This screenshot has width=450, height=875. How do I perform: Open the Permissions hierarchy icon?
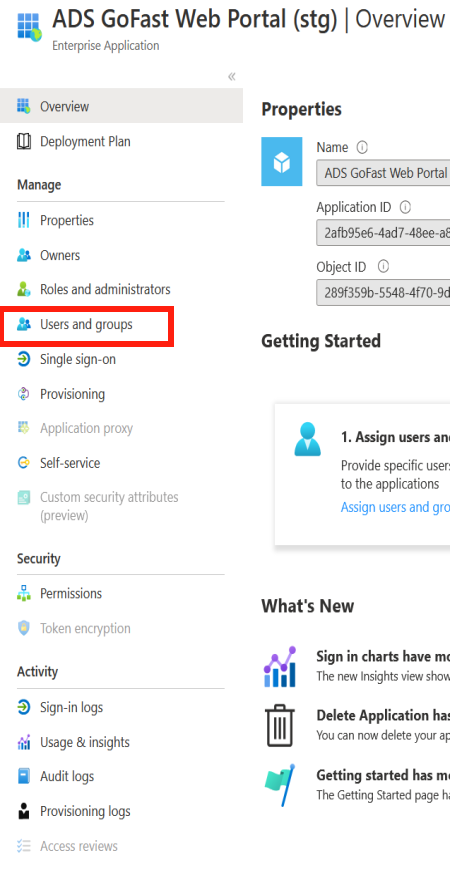click(x=23, y=593)
